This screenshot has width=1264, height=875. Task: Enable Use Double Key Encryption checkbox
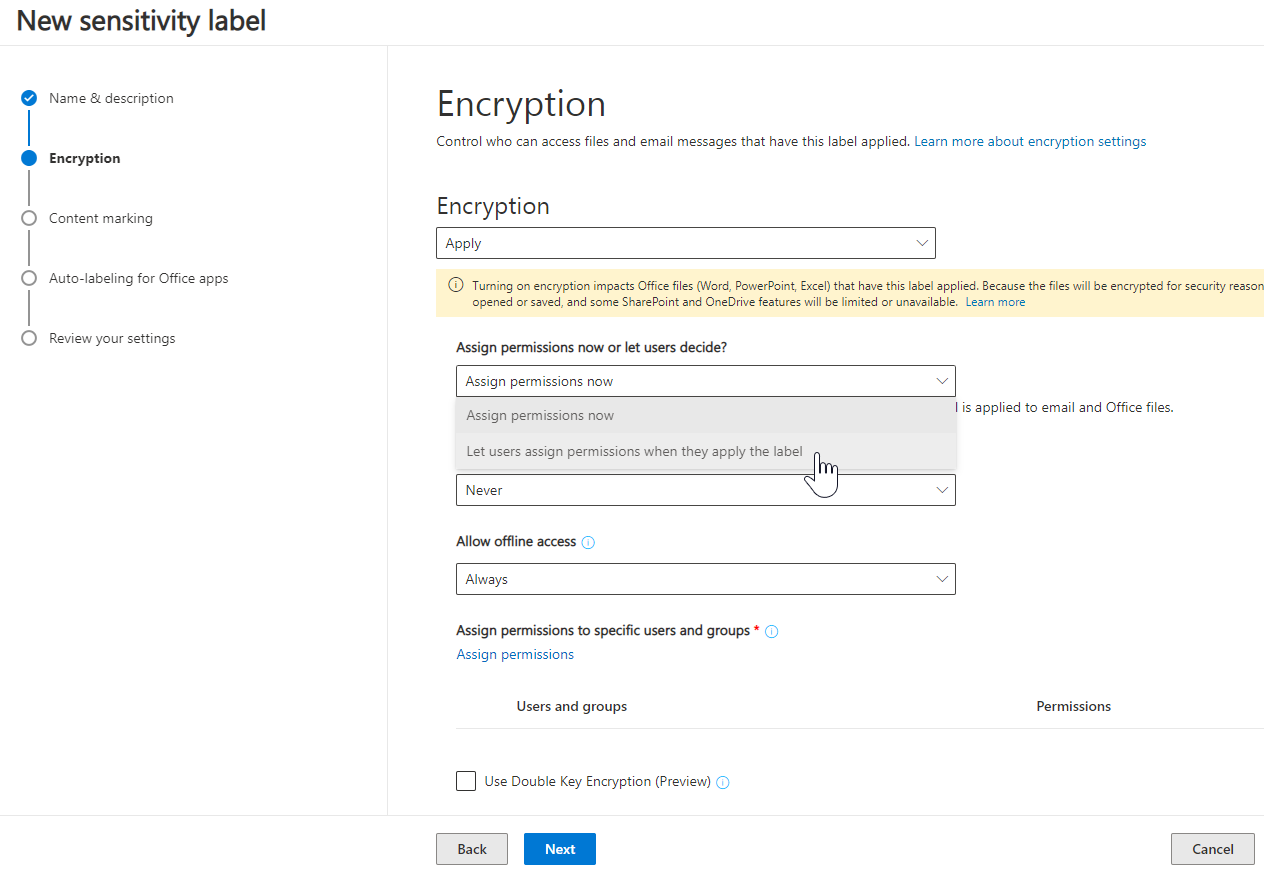(x=466, y=781)
